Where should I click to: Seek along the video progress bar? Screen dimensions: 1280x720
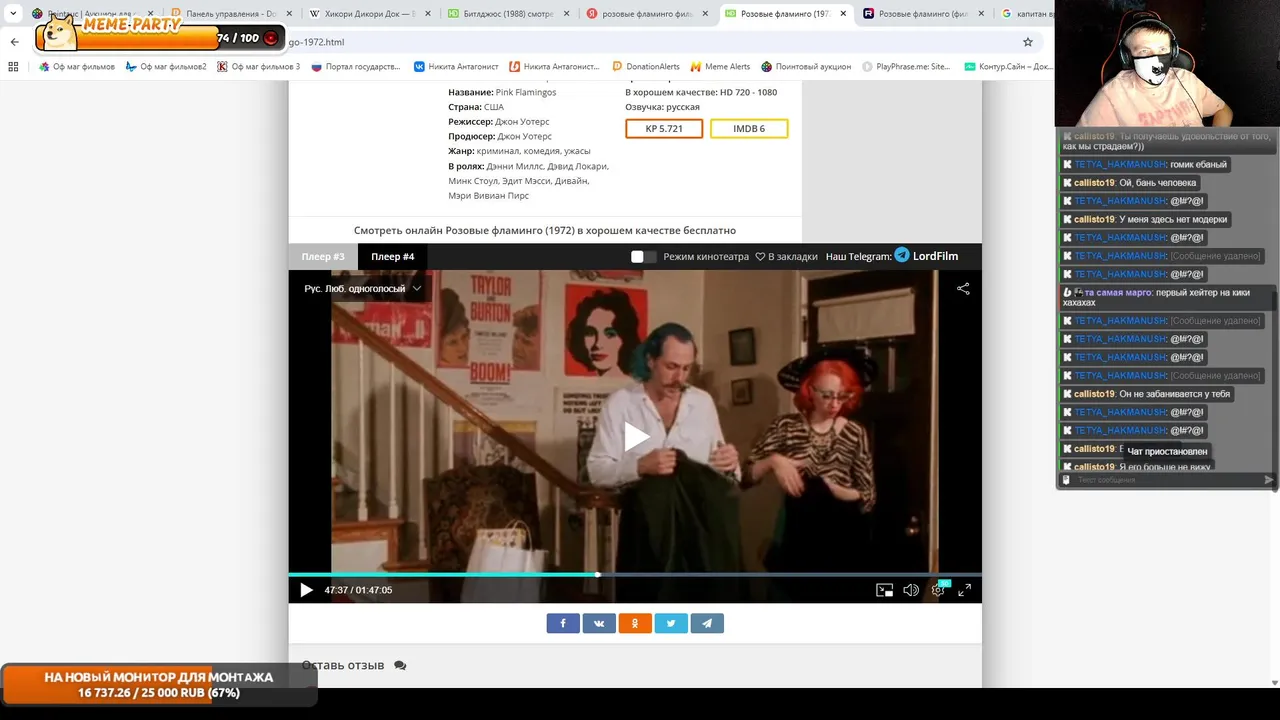click(635, 574)
